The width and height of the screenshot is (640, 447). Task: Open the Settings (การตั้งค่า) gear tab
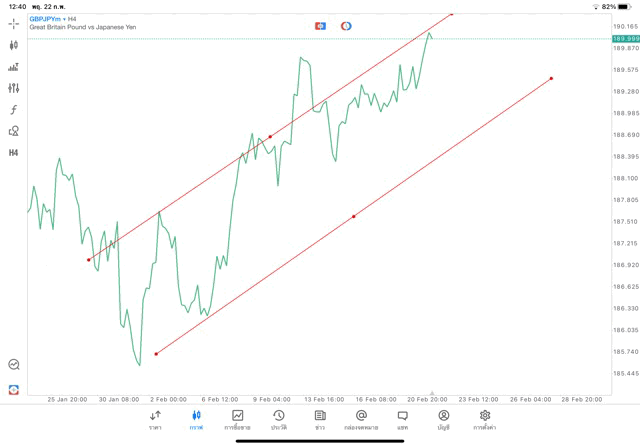[485, 419]
